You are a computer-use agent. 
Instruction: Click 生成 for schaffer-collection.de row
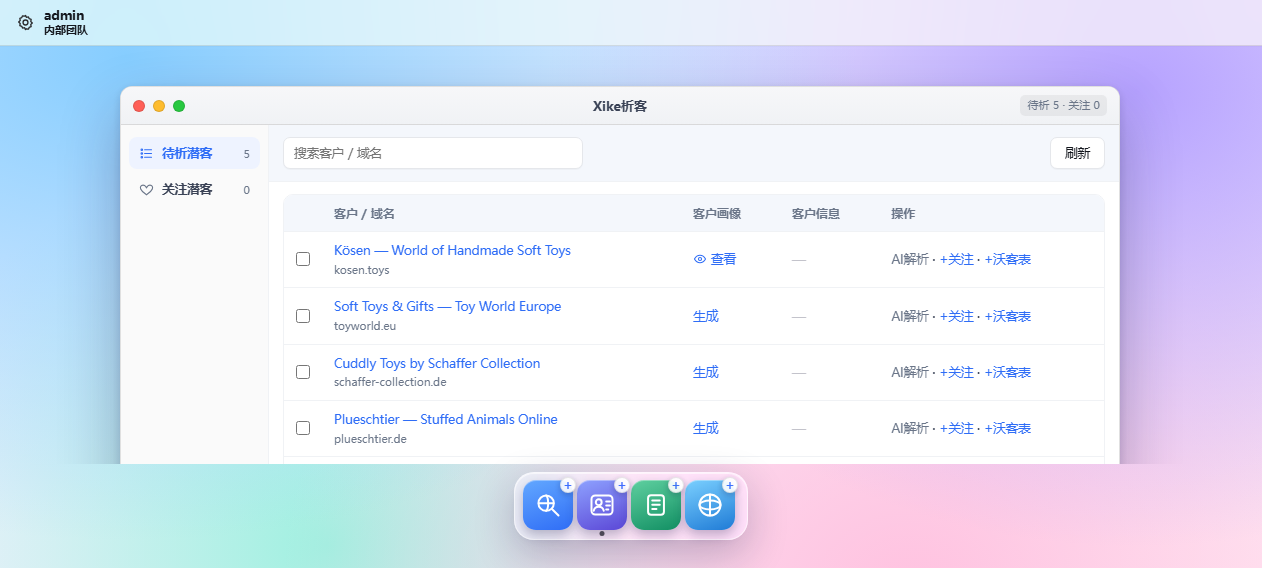[706, 372]
